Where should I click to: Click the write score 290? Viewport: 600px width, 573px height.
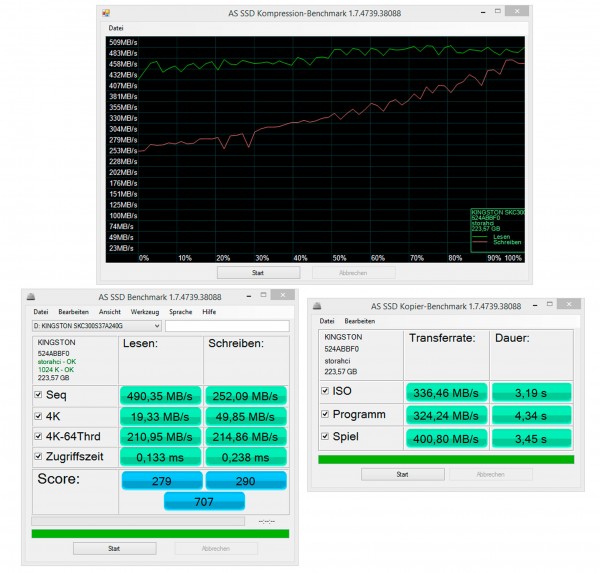[246, 481]
